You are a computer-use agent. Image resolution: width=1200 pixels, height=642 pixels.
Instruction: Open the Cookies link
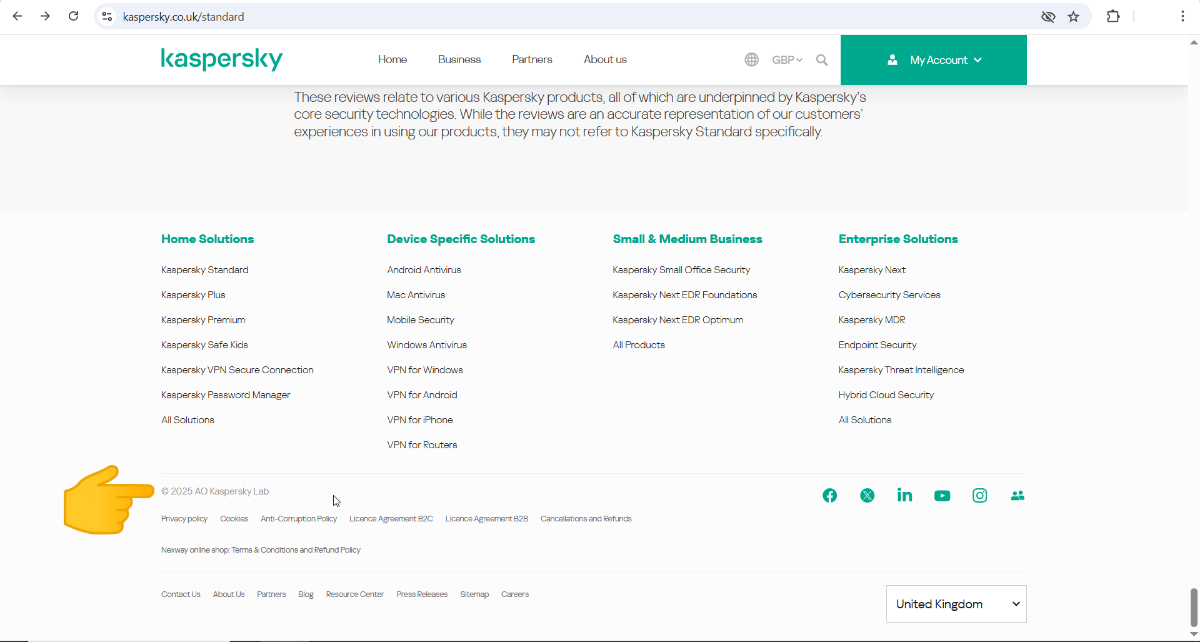pyautogui.click(x=234, y=519)
